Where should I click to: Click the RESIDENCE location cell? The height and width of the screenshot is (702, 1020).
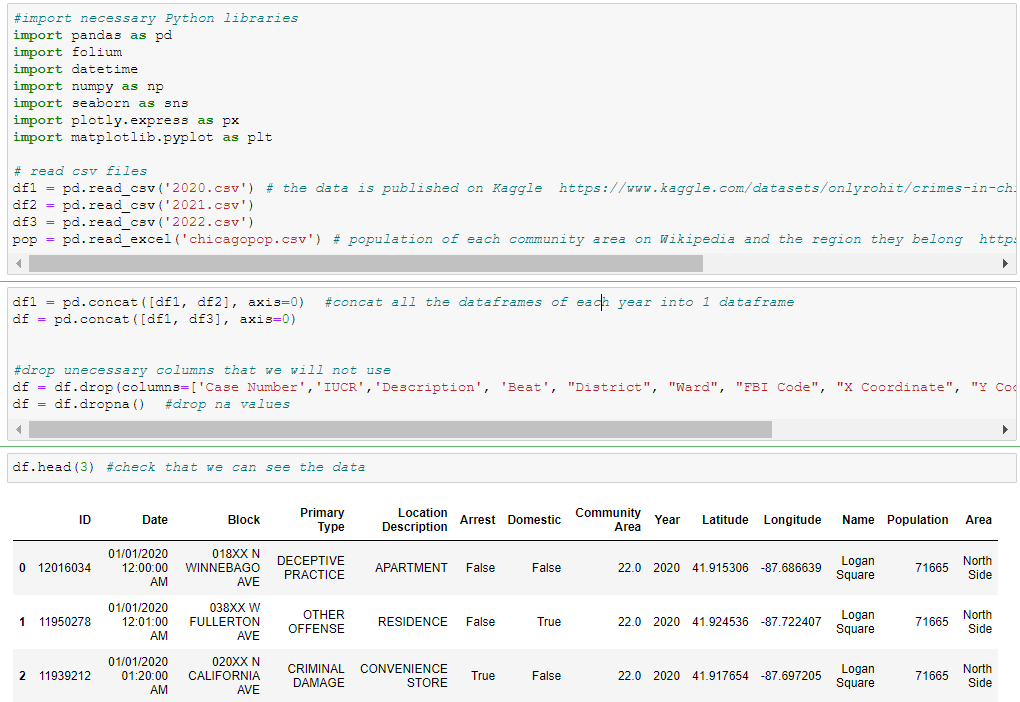click(412, 622)
